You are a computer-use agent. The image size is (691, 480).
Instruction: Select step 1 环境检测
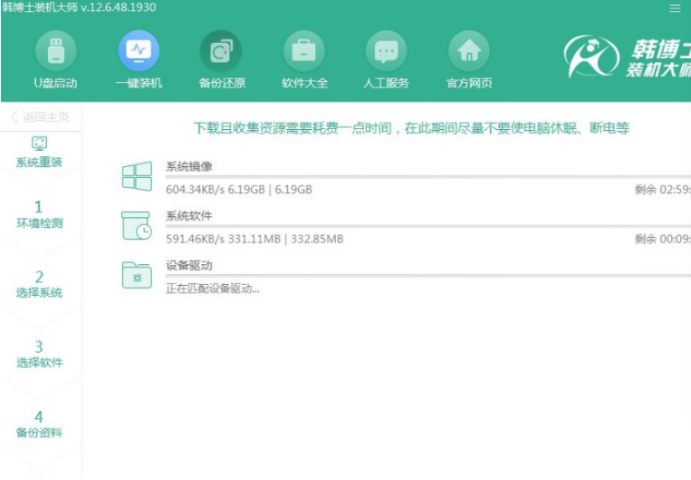[40, 213]
